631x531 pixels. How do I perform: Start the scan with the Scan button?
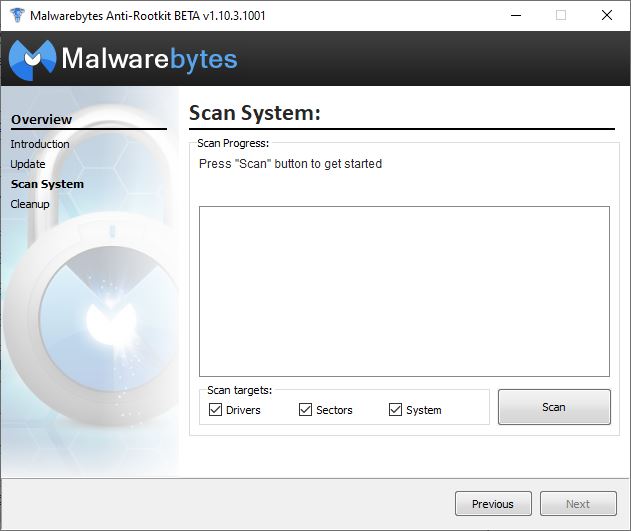(554, 407)
